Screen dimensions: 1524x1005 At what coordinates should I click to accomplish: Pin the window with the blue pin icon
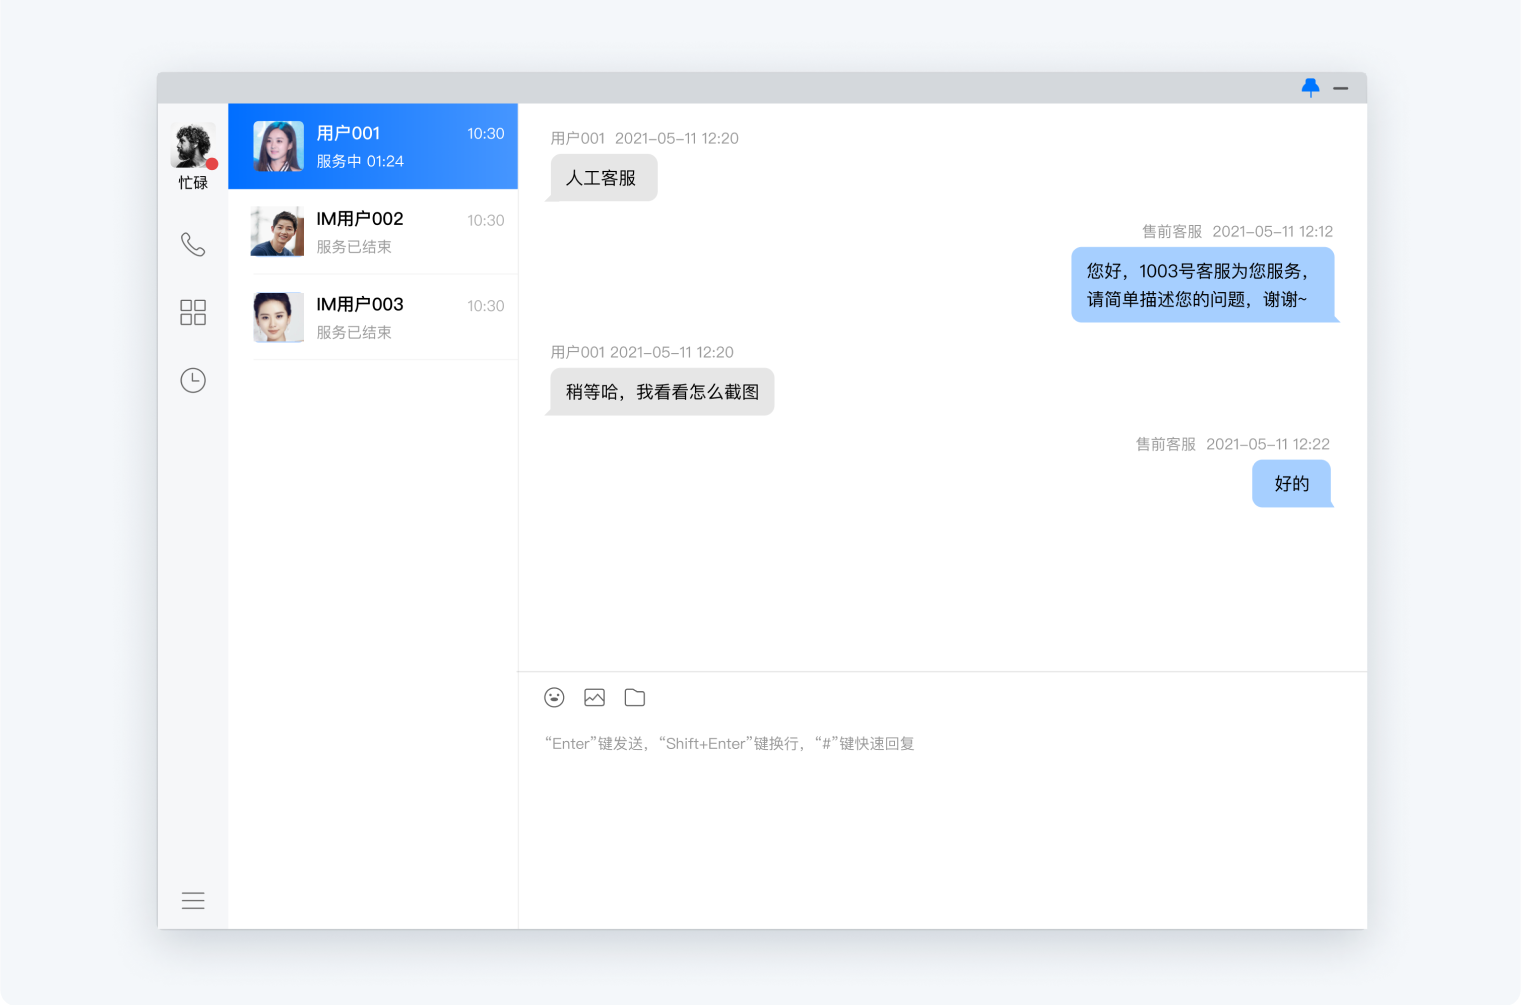pos(1310,88)
